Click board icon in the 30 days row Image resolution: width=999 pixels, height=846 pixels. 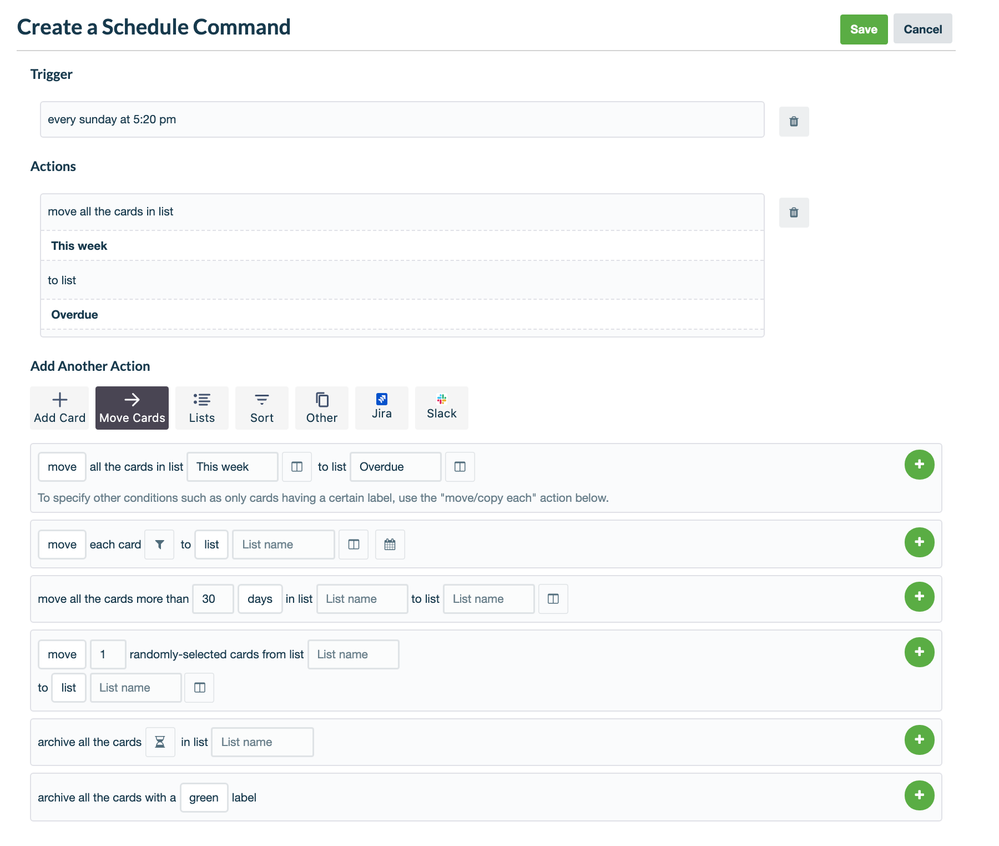point(553,599)
